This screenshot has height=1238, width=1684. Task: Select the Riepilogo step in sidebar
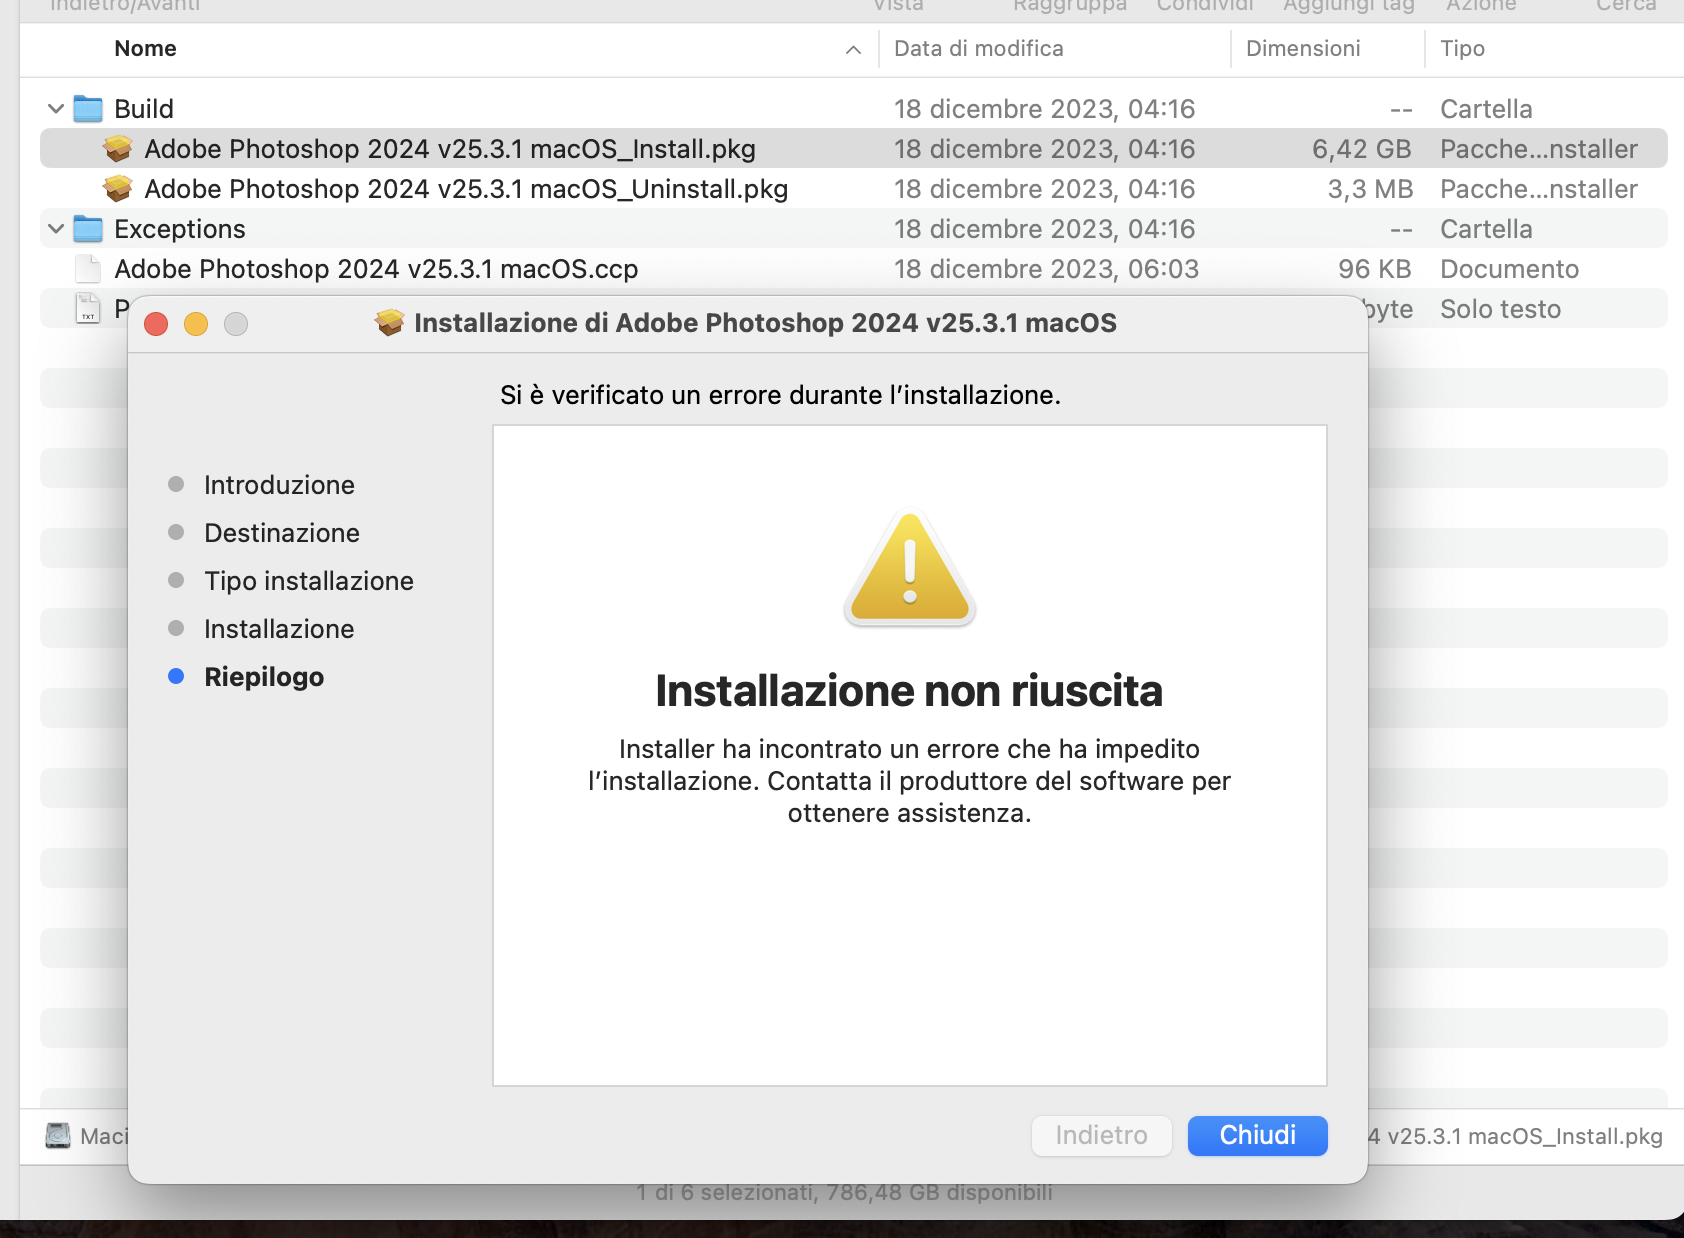(x=264, y=677)
